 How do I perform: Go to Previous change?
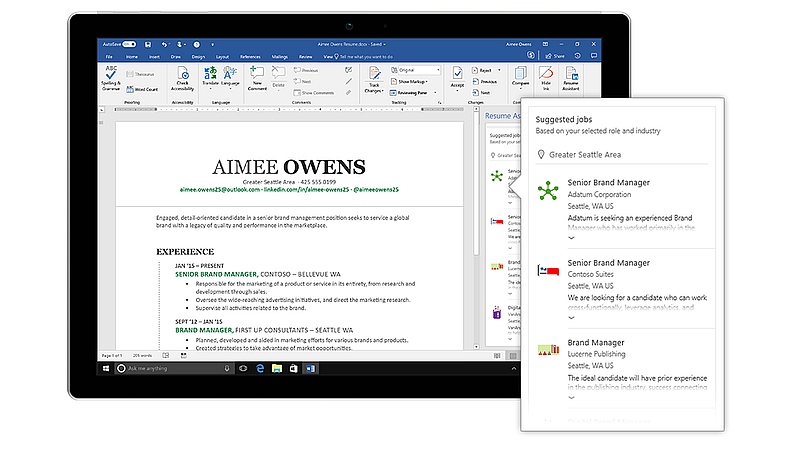(485, 82)
